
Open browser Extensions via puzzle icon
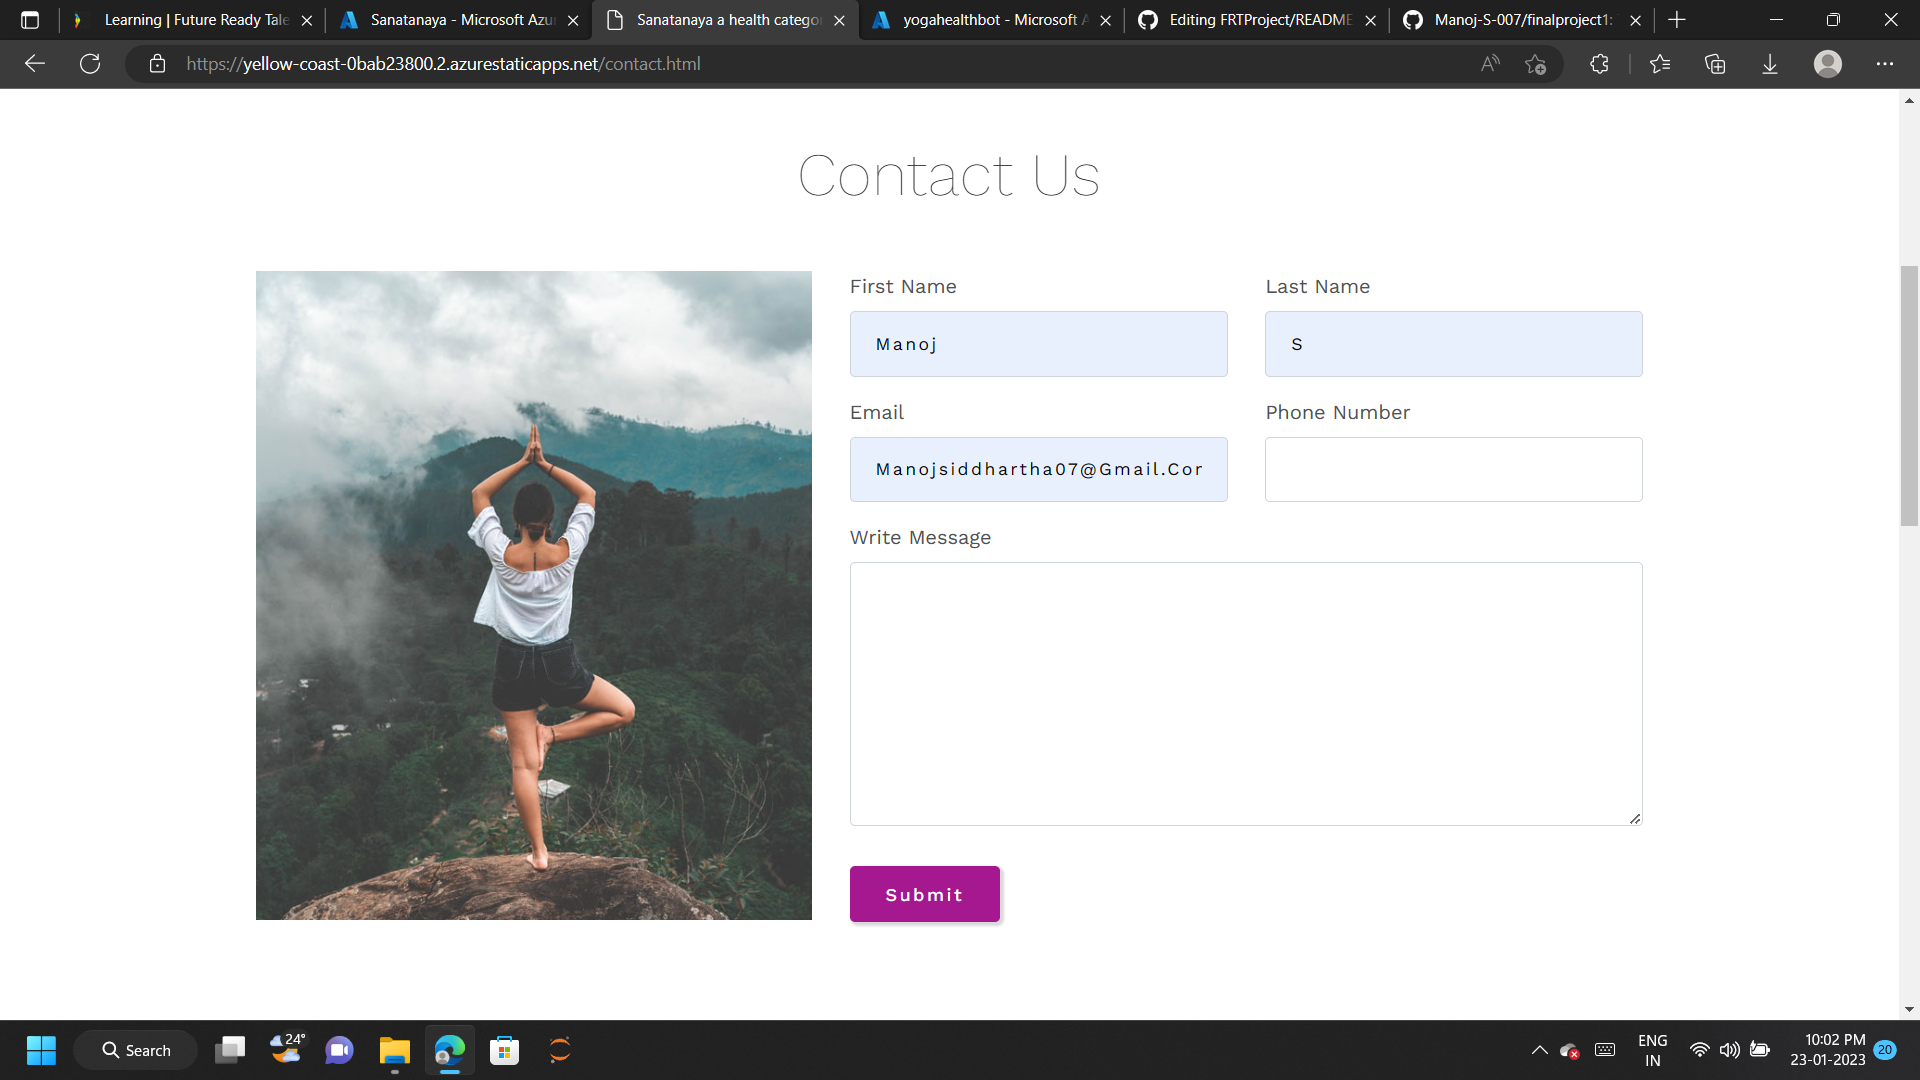click(x=1598, y=64)
